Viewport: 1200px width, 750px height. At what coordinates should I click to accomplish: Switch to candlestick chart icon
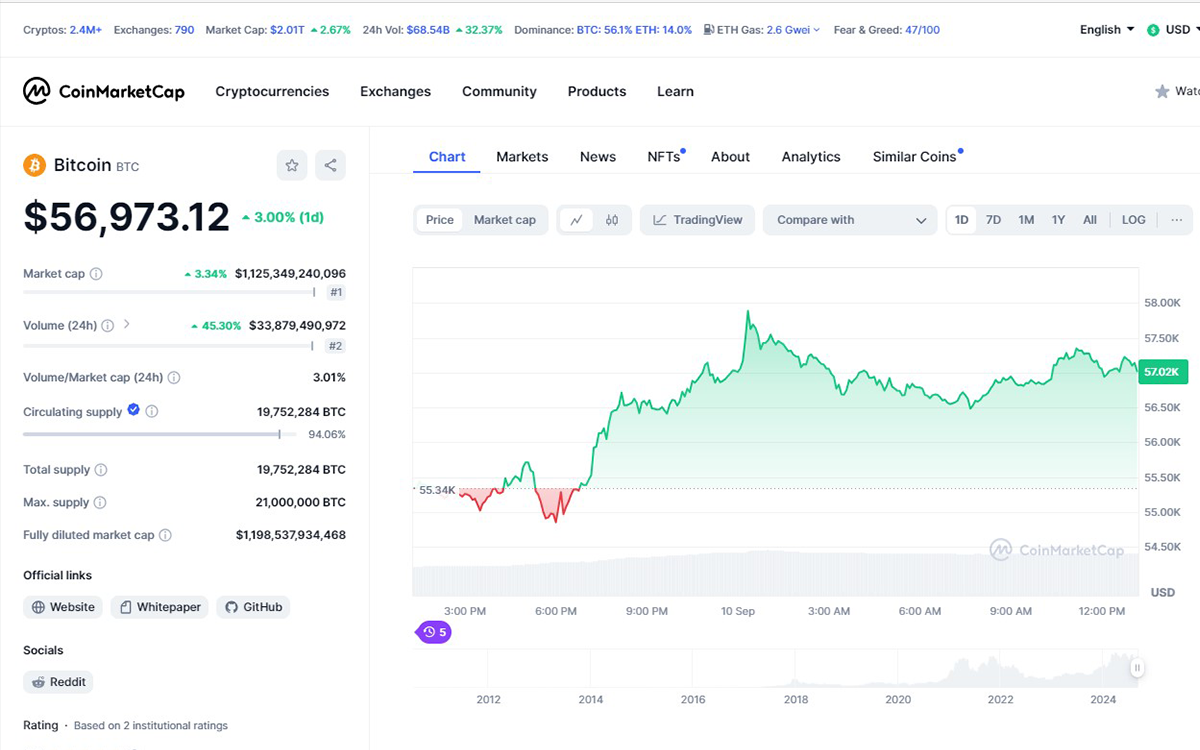[612, 220]
